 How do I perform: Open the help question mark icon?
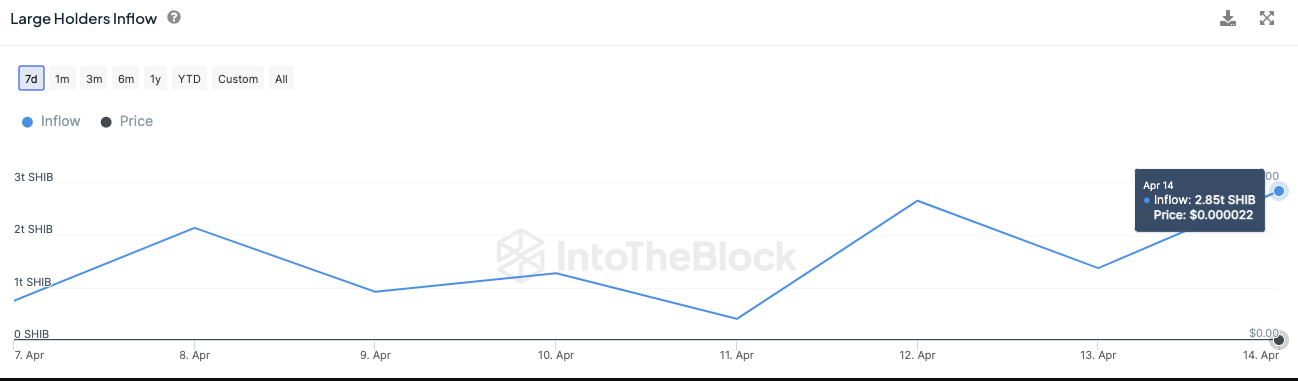pyautogui.click(x=174, y=18)
